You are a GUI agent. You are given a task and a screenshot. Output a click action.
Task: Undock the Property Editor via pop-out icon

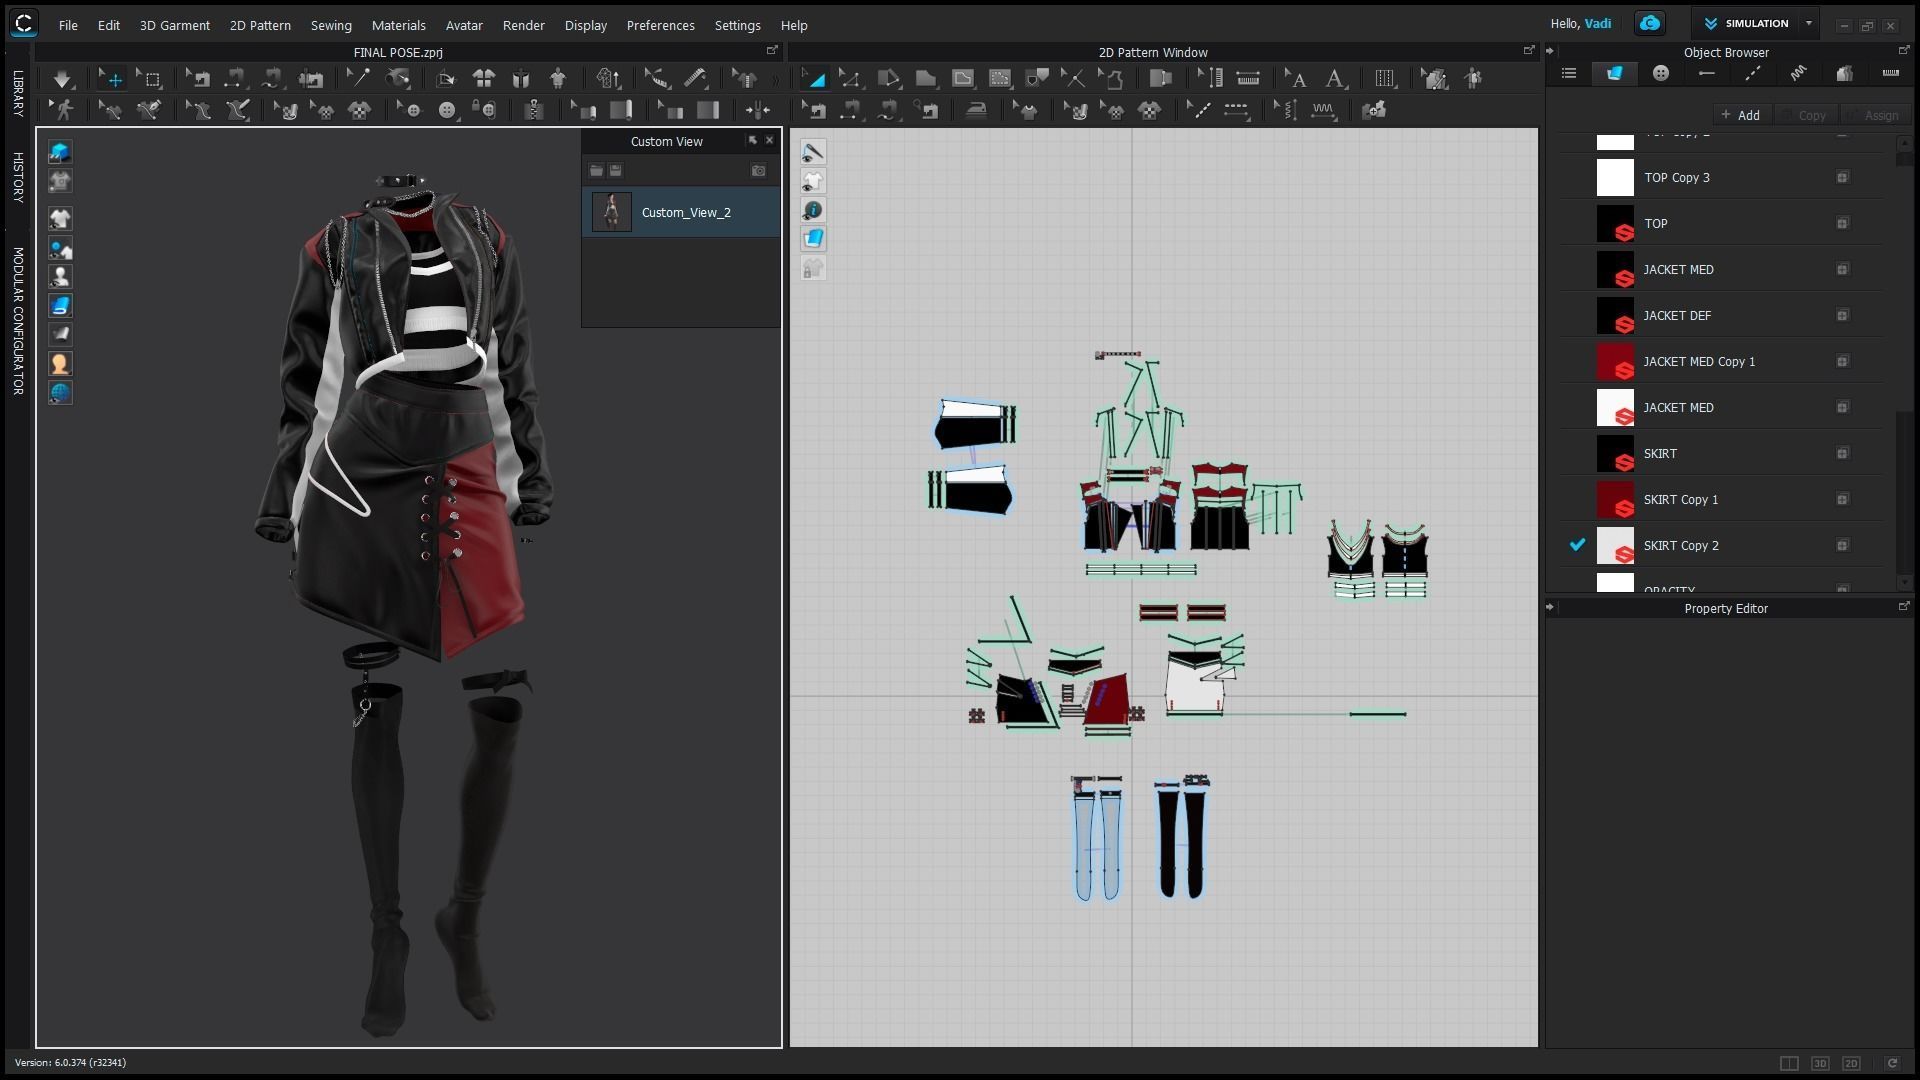(1903, 606)
